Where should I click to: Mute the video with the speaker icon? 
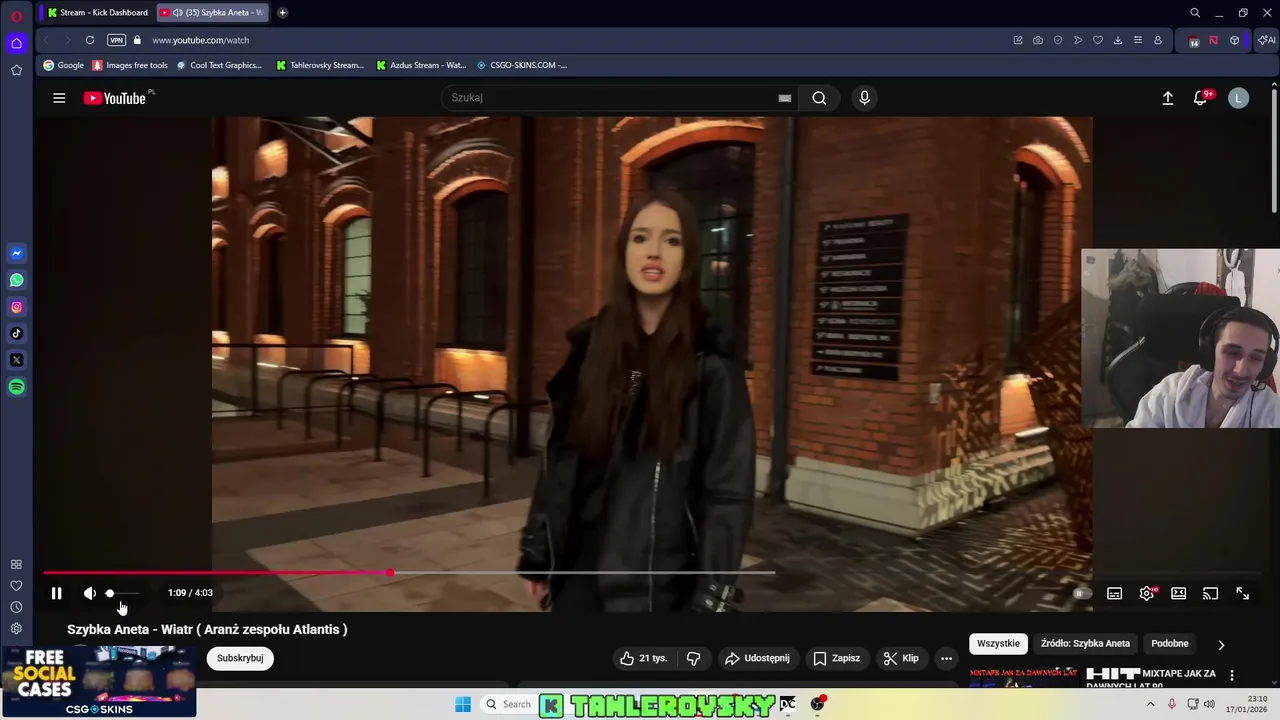tap(89, 593)
